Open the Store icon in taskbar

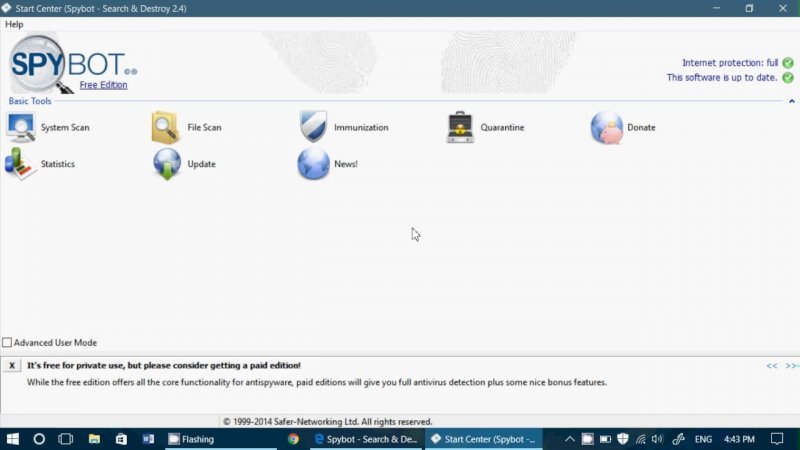(x=121, y=439)
